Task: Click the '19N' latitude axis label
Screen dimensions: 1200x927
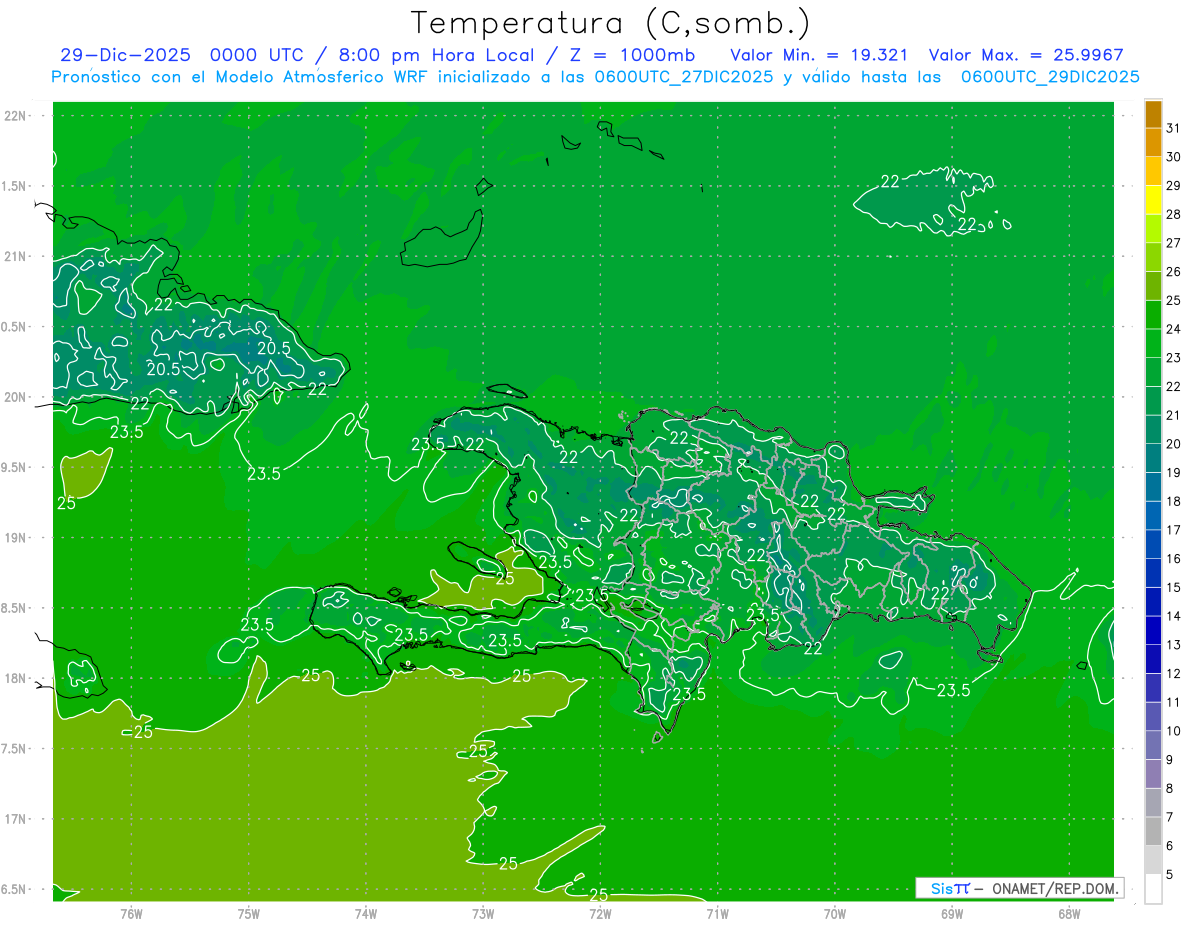Action: 16,538
